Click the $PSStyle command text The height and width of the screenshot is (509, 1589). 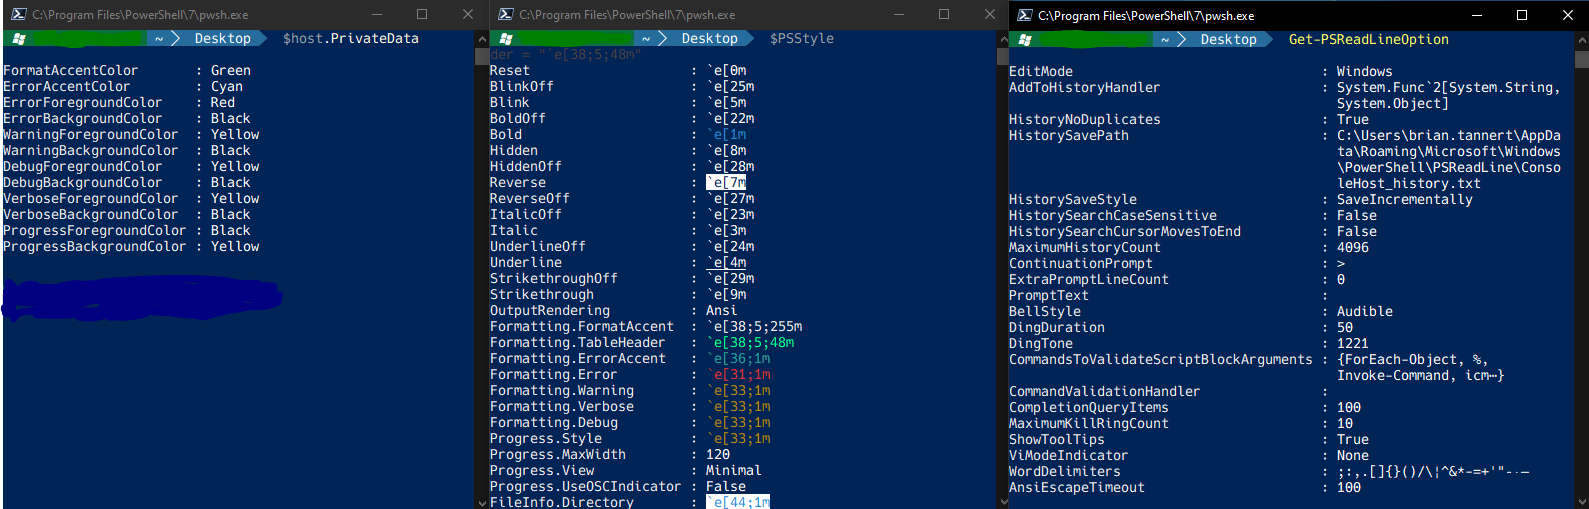tap(802, 39)
